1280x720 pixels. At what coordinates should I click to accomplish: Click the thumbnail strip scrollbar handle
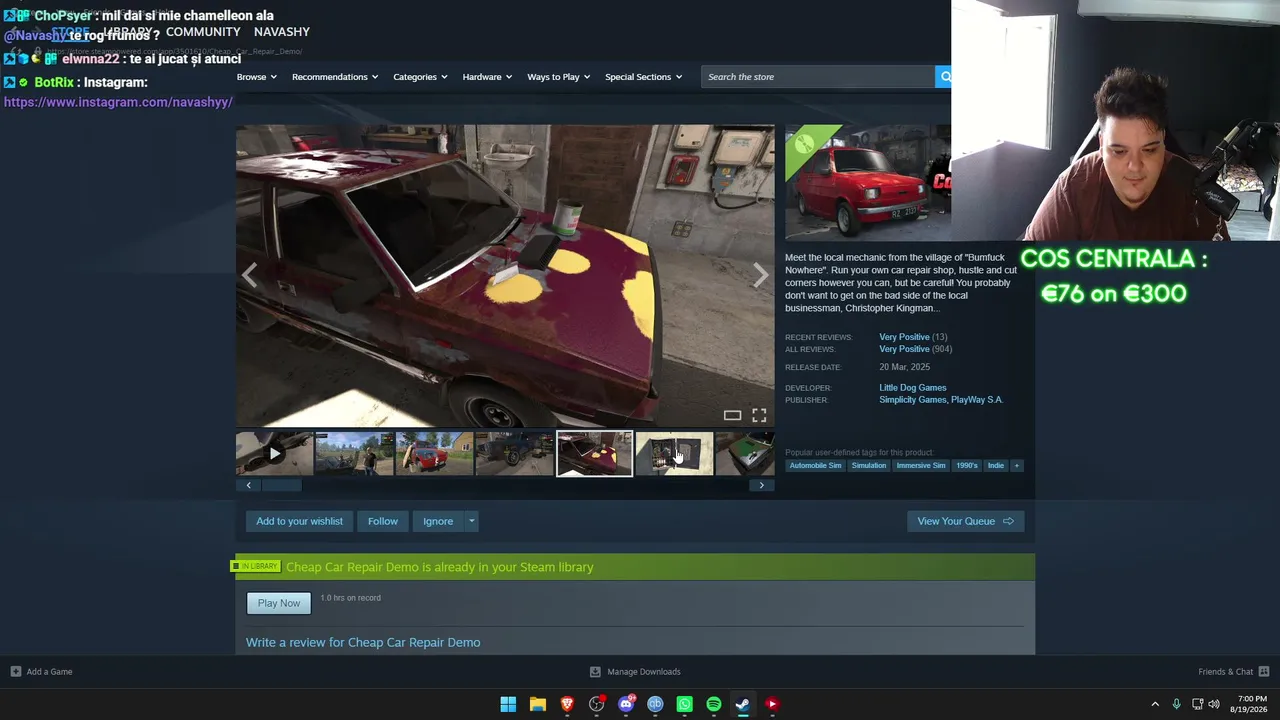[281, 485]
